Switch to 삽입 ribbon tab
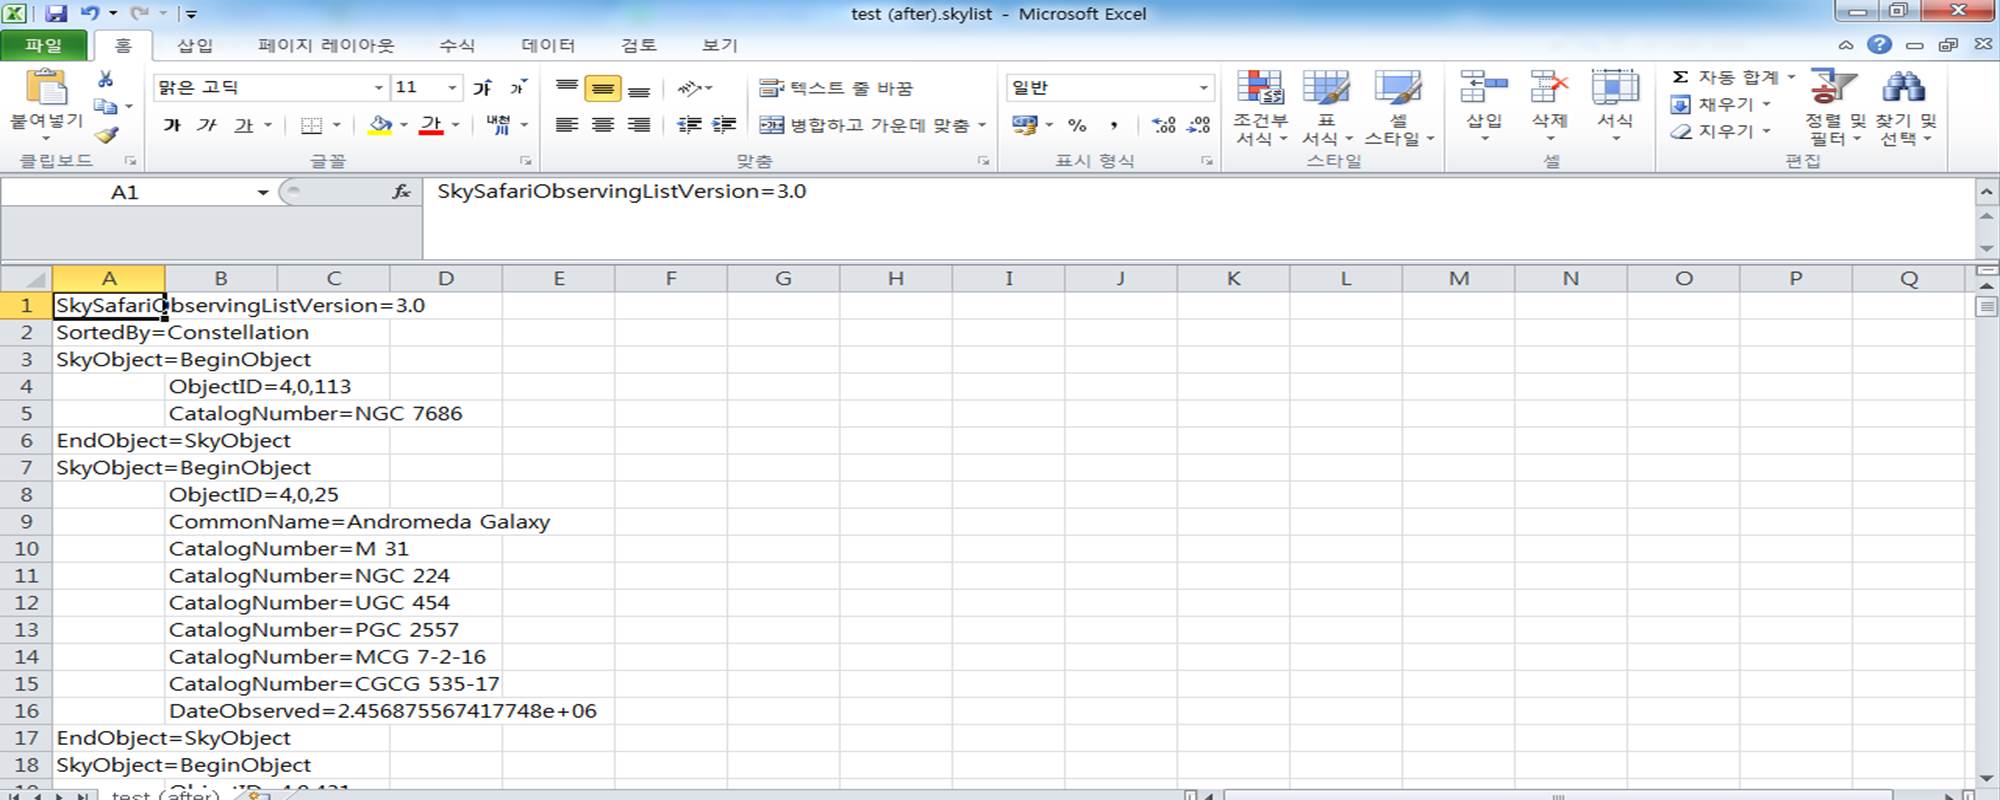This screenshot has width=2000, height=800. click(x=195, y=45)
